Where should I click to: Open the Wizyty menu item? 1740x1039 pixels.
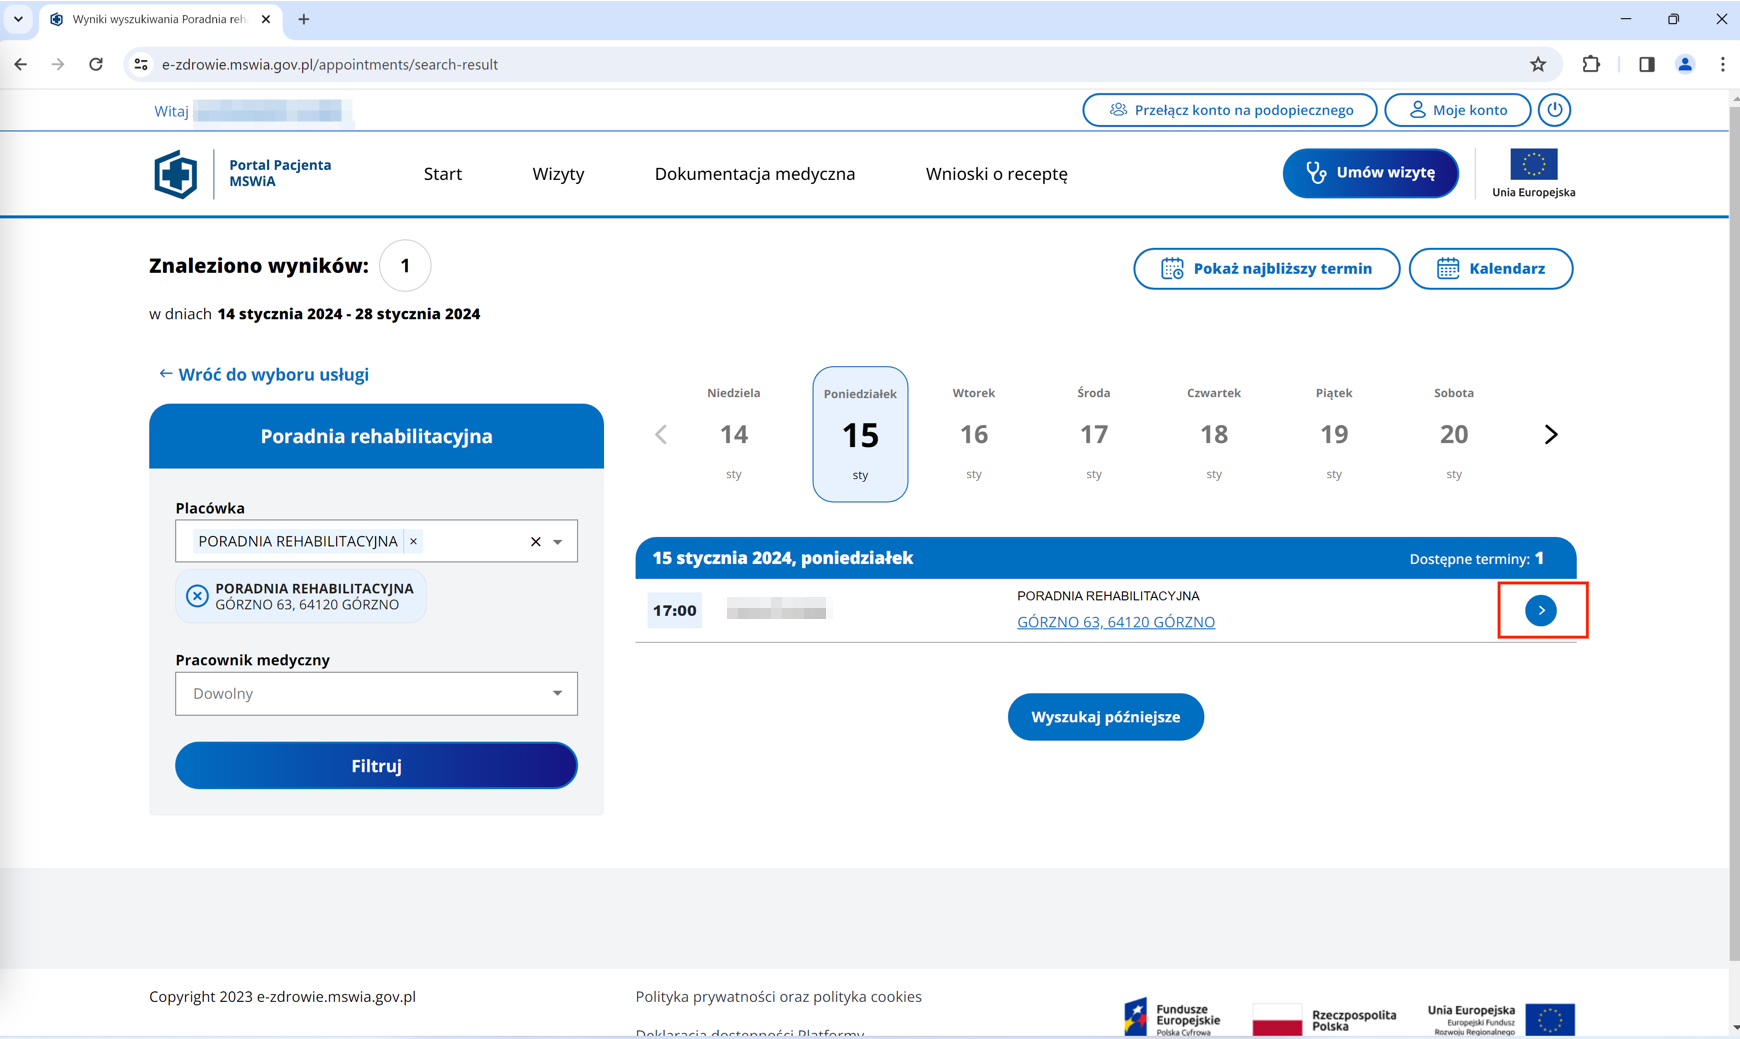click(x=558, y=174)
